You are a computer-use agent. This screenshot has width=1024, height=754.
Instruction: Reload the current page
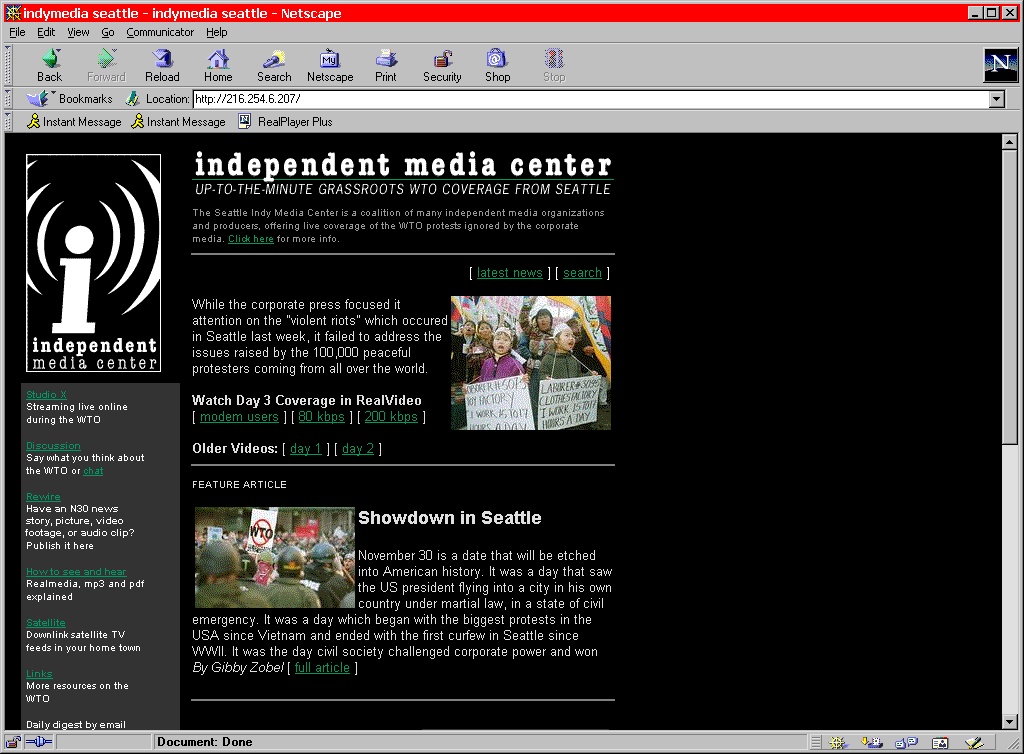[162, 65]
